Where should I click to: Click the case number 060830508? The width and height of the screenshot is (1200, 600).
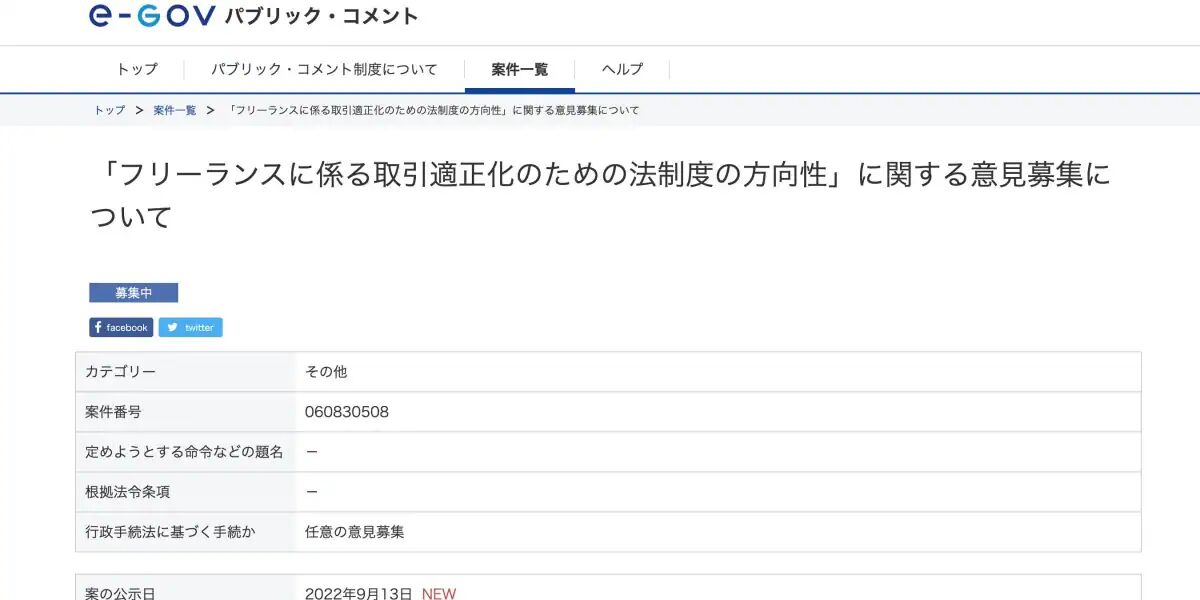tap(347, 412)
